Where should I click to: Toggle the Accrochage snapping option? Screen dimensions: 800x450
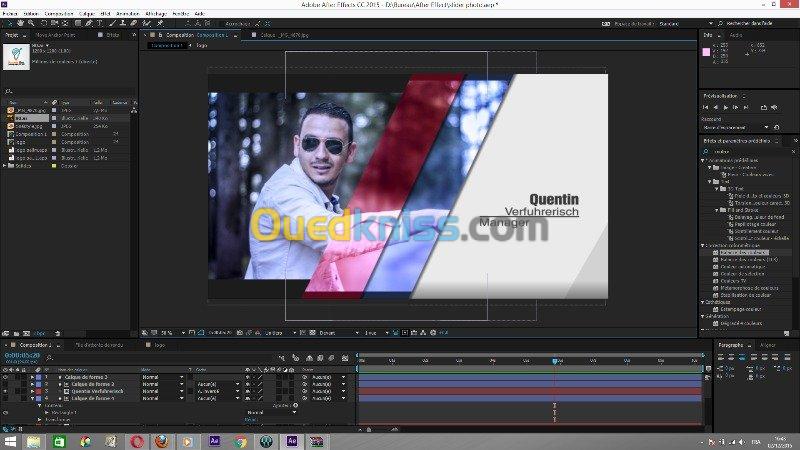tap(238, 23)
